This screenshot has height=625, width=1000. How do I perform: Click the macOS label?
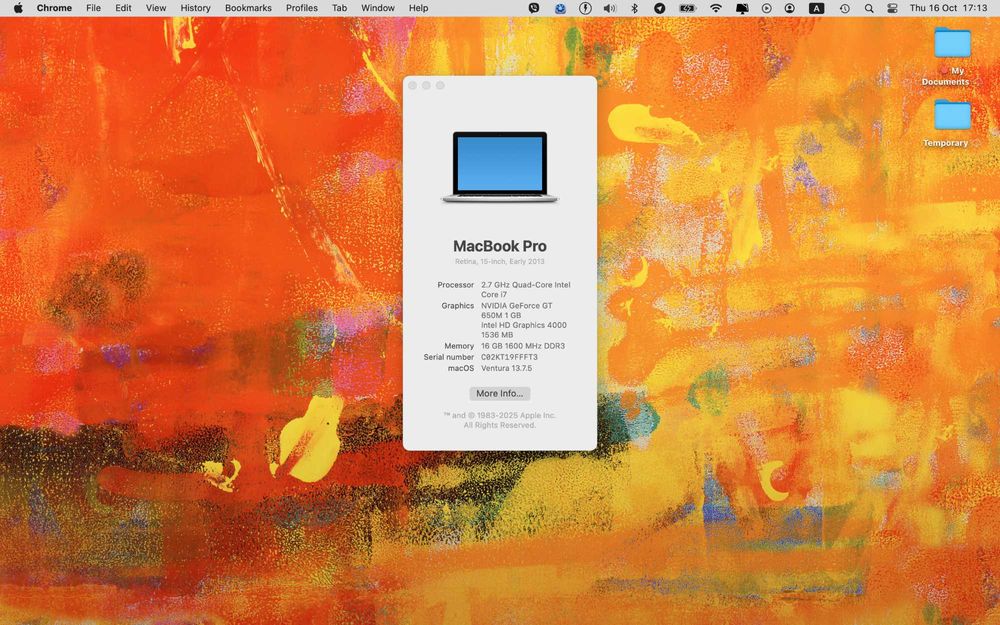coord(461,369)
